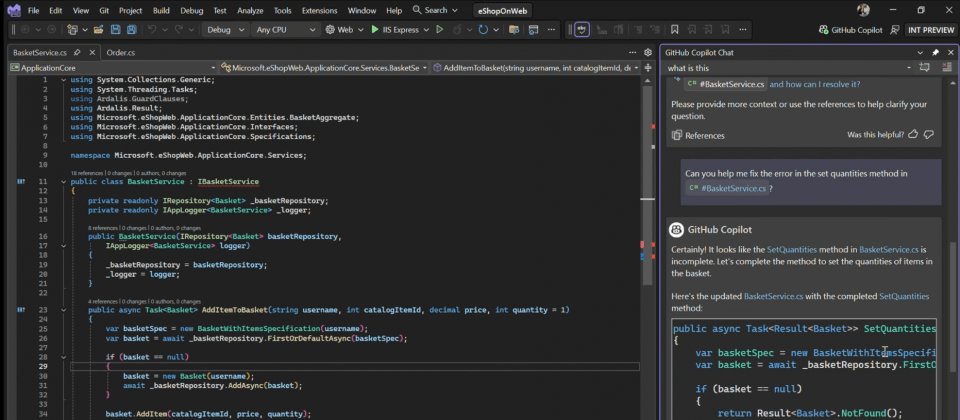Image resolution: width=960 pixels, height=420 pixels.
Task: Click the Hot Reload flame icon
Action: (457, 29)
